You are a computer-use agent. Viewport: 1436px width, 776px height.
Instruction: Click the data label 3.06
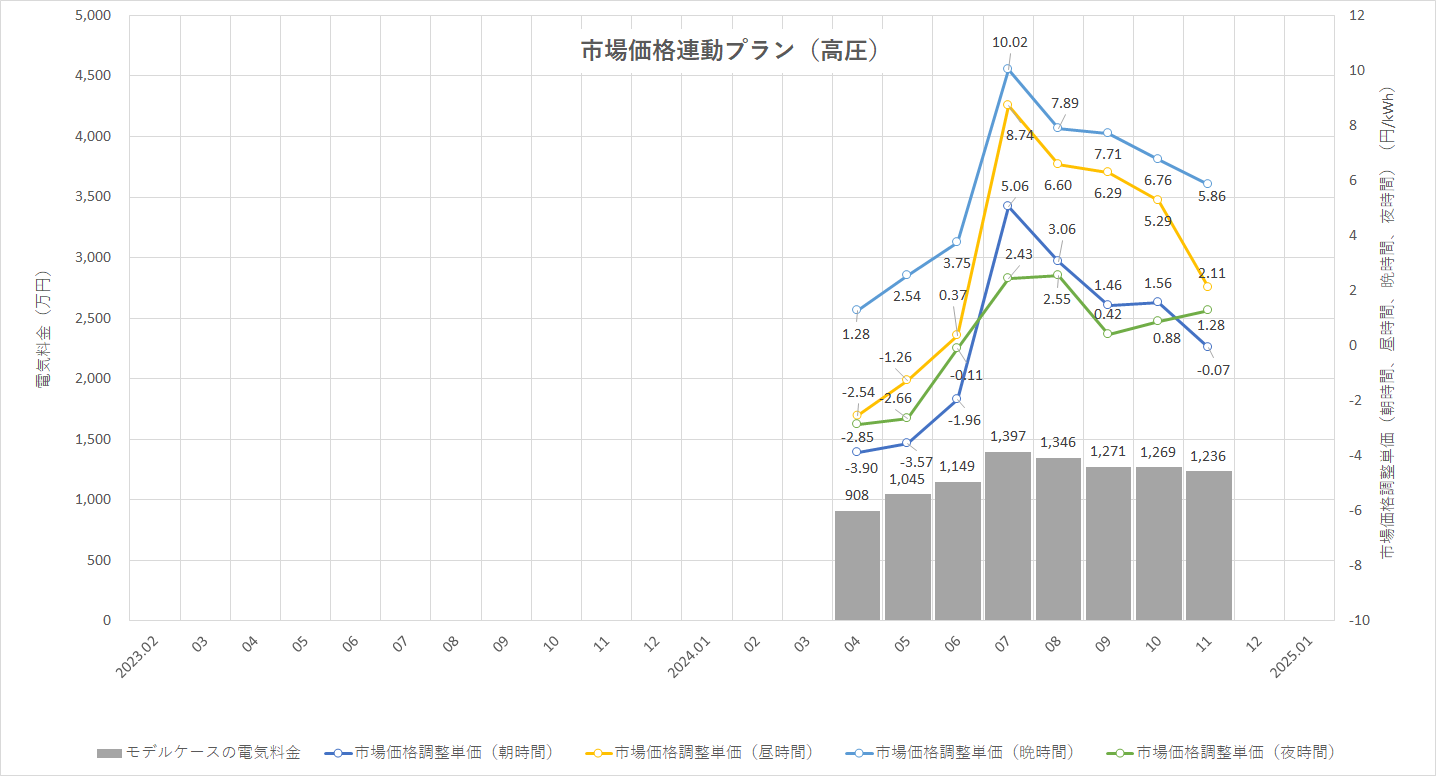1062,229
